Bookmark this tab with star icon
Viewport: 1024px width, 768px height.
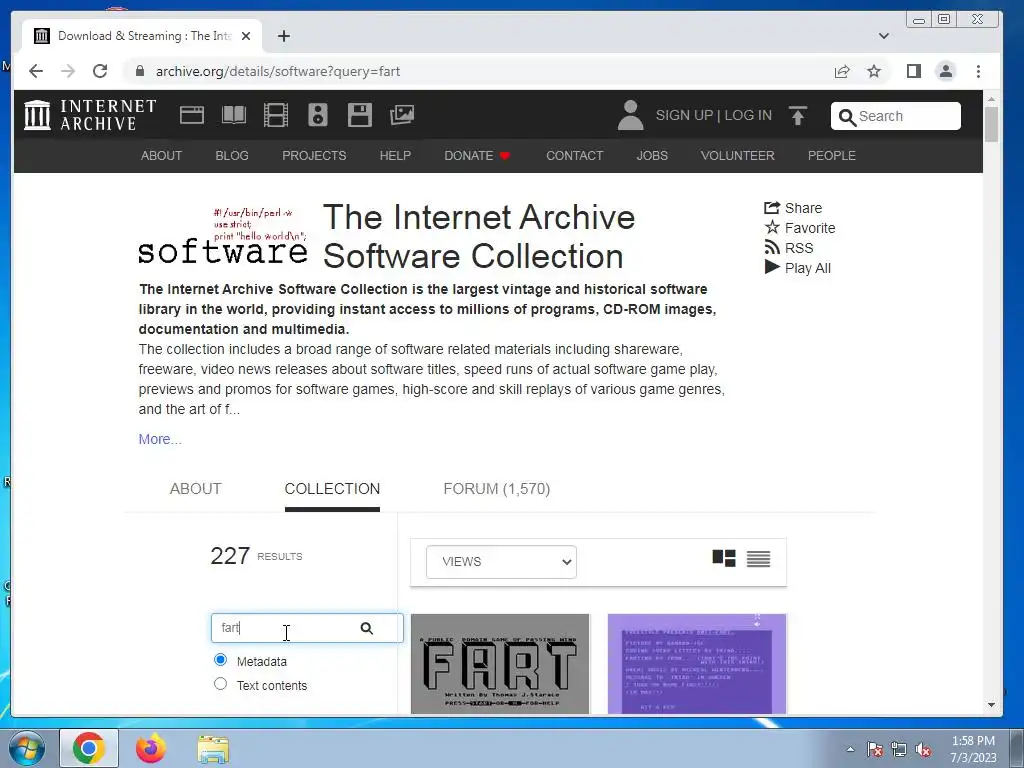coord(874,71)
